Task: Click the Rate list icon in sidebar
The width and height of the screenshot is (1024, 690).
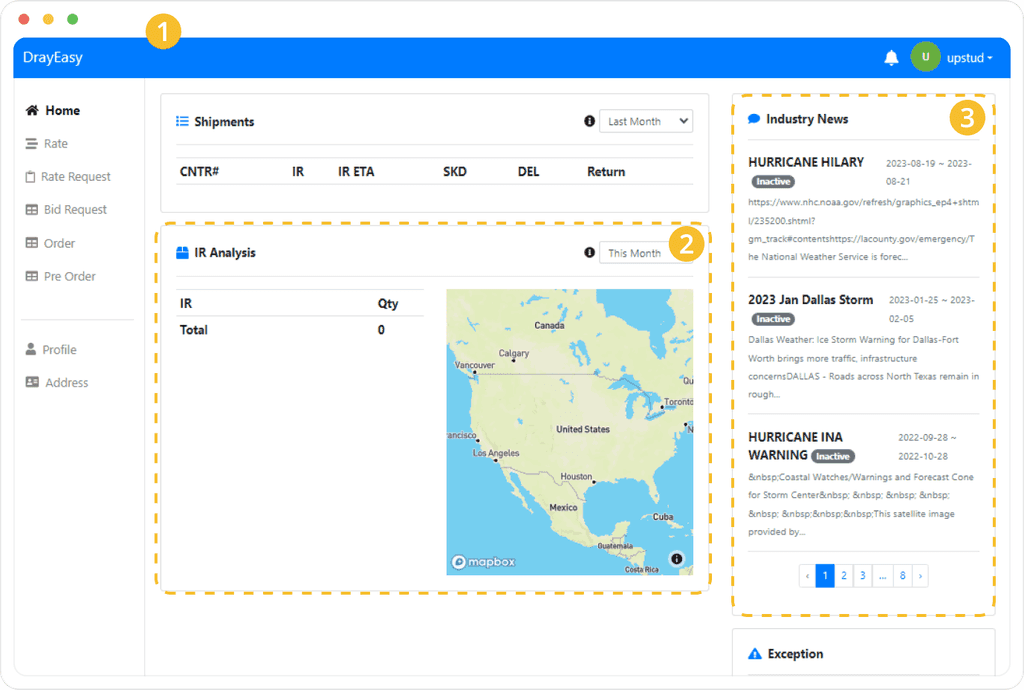Action: point(31,144)
